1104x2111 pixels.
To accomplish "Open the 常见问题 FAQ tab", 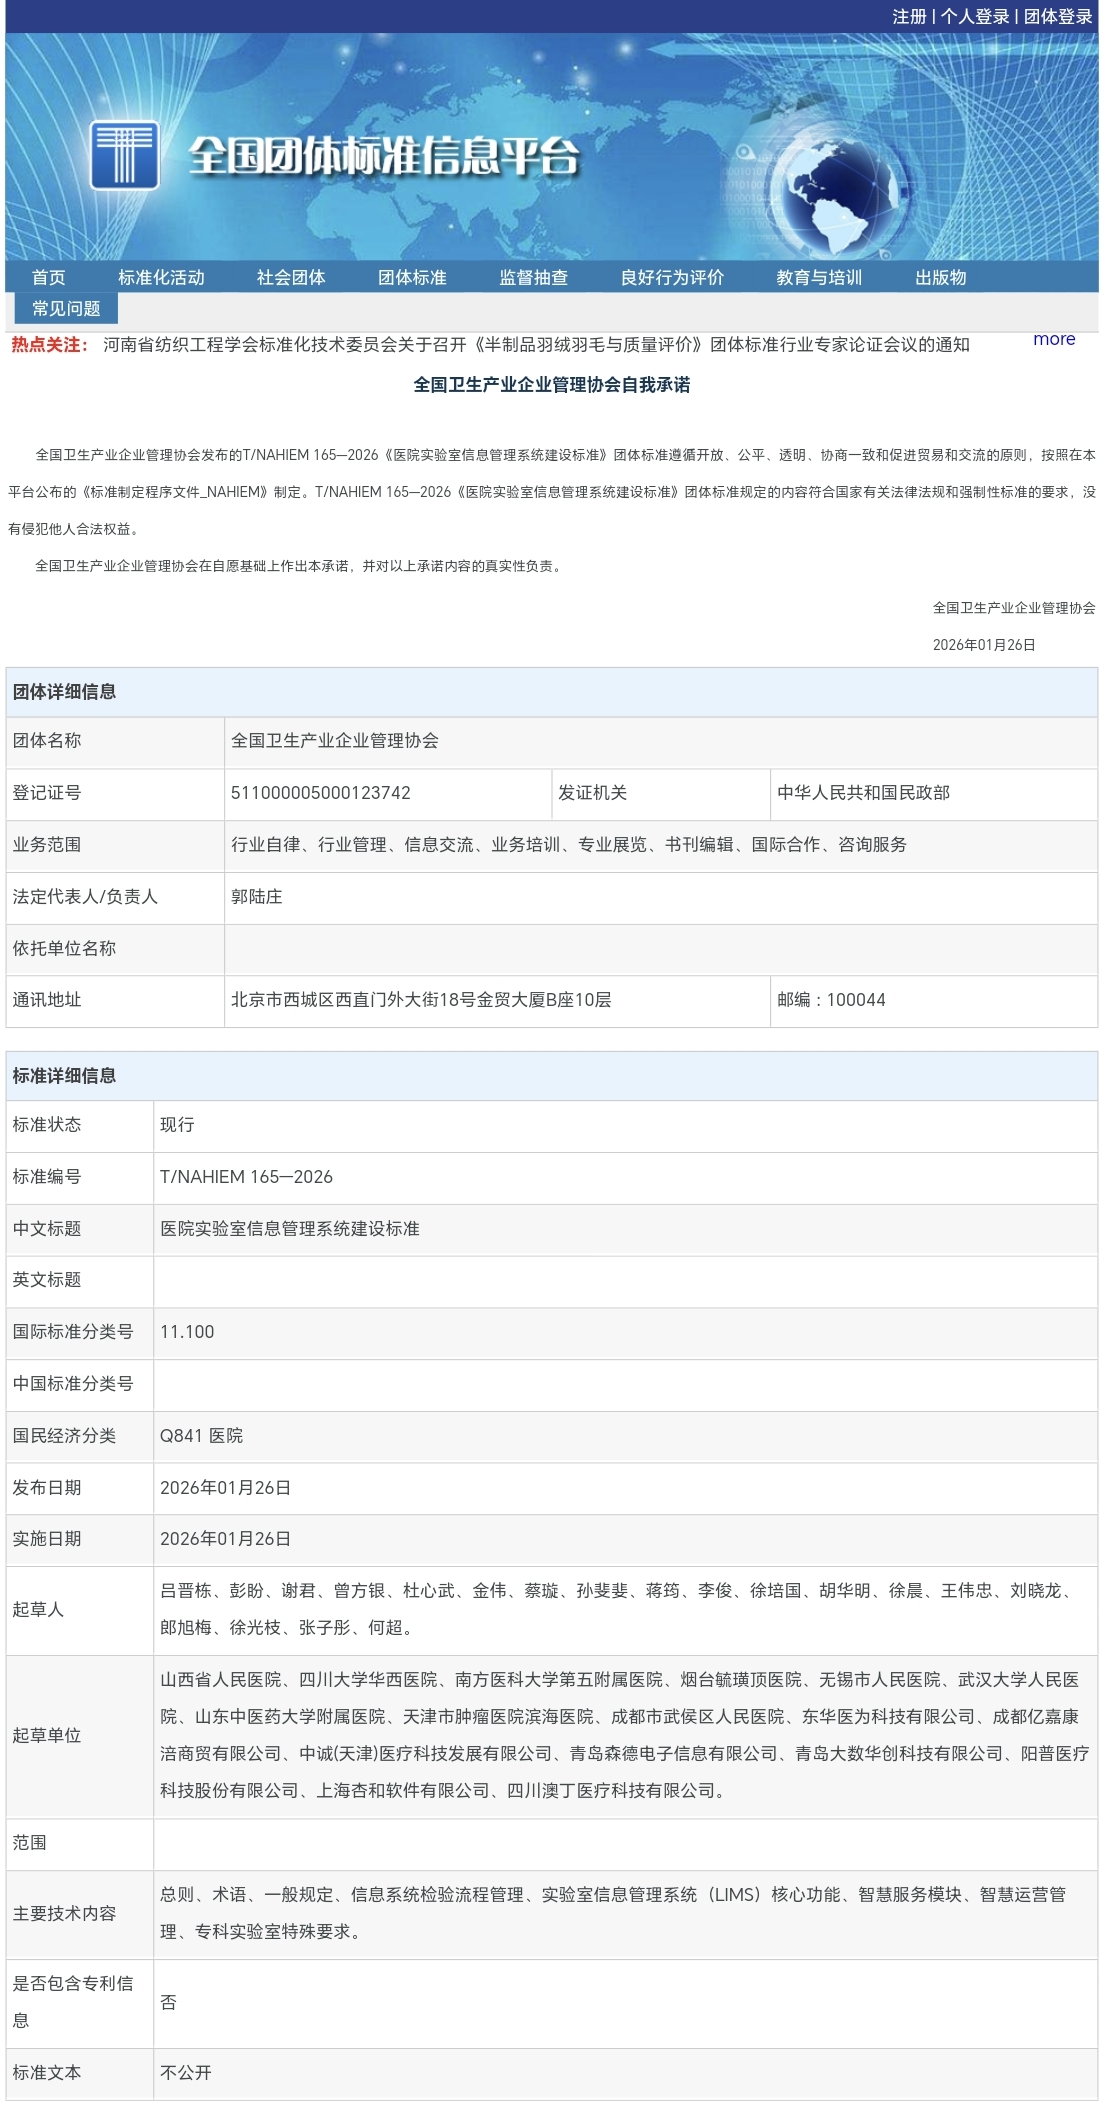I will (x=66, y=308).
